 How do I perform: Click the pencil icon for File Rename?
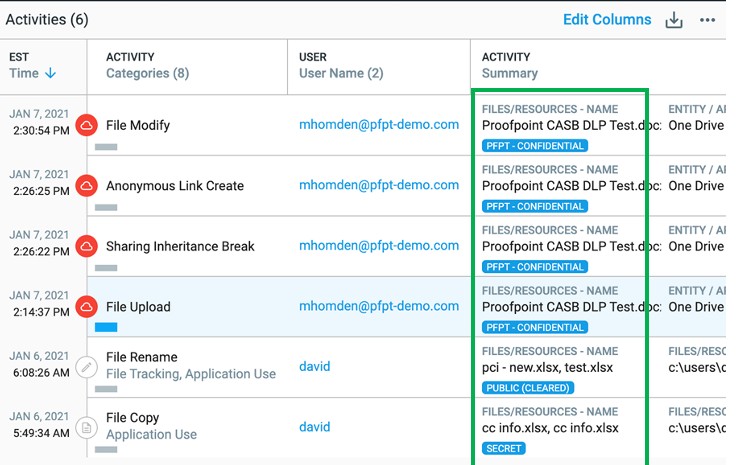tap(87, 367)
